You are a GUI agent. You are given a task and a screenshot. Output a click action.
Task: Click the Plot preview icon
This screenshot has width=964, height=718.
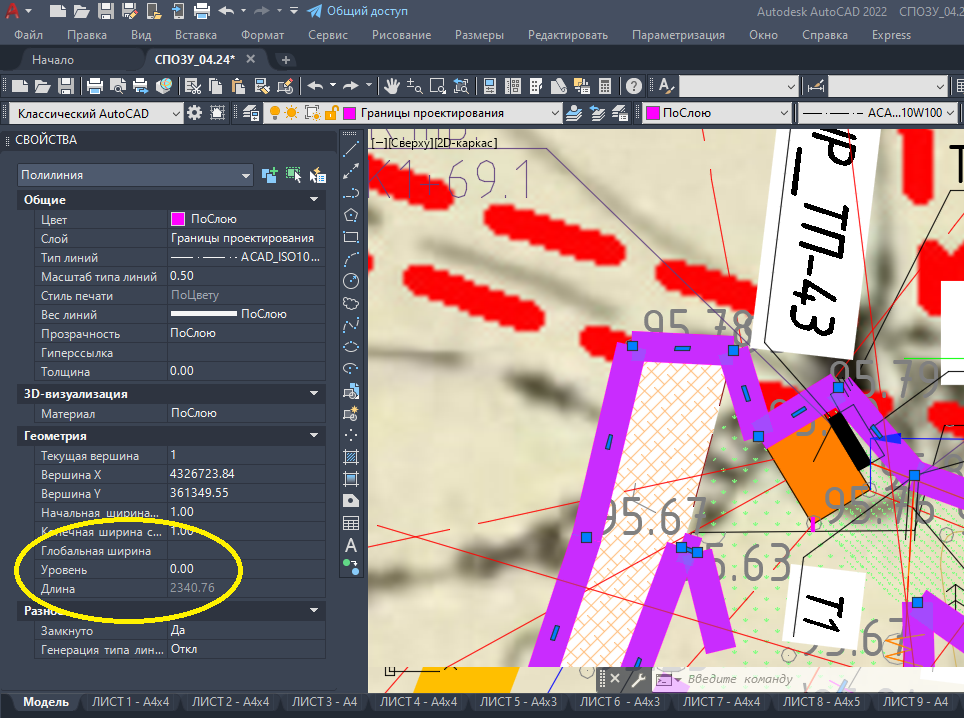pyautogui.click(x=117, y=87)
